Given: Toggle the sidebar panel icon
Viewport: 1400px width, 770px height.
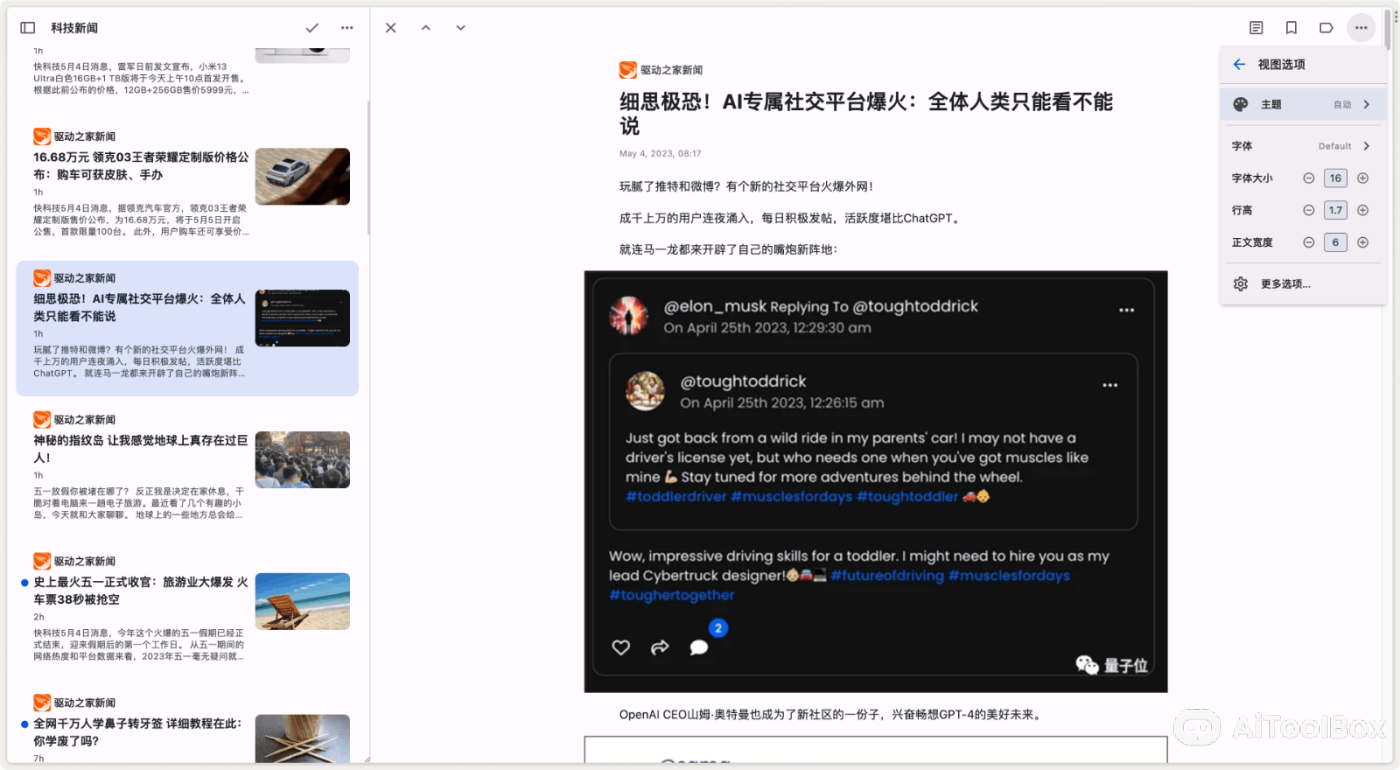Looking at the screenshot, I should click(26, 27).
